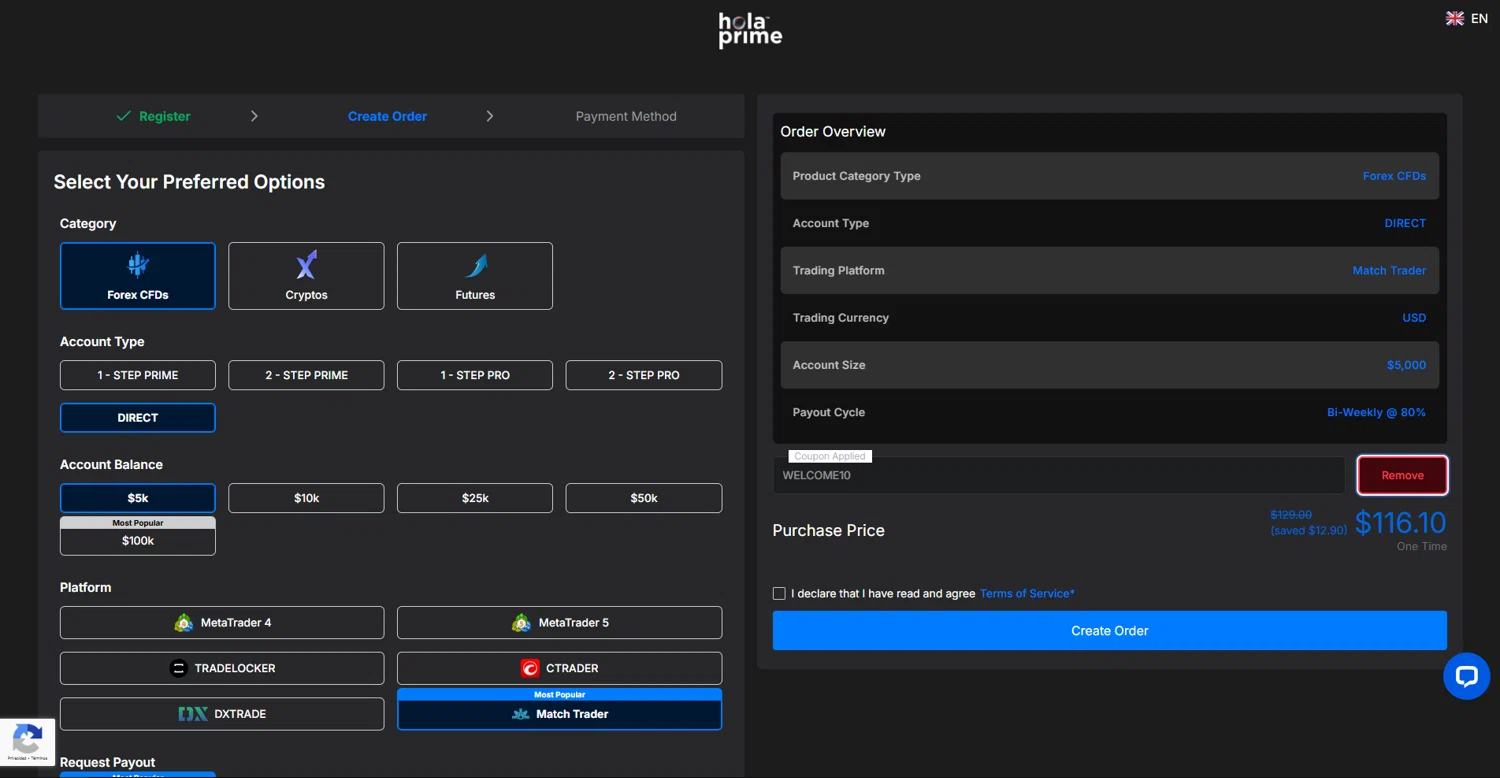
Task: Remove the applied WELCOME10 coupon
Action: (1402, 475)
